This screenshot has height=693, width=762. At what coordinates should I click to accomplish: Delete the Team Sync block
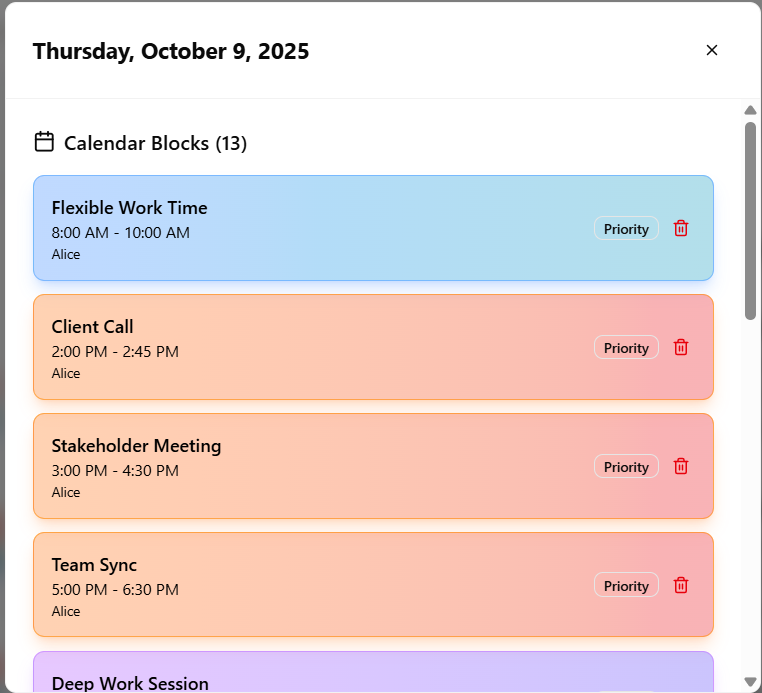click(x=681, y=585)
